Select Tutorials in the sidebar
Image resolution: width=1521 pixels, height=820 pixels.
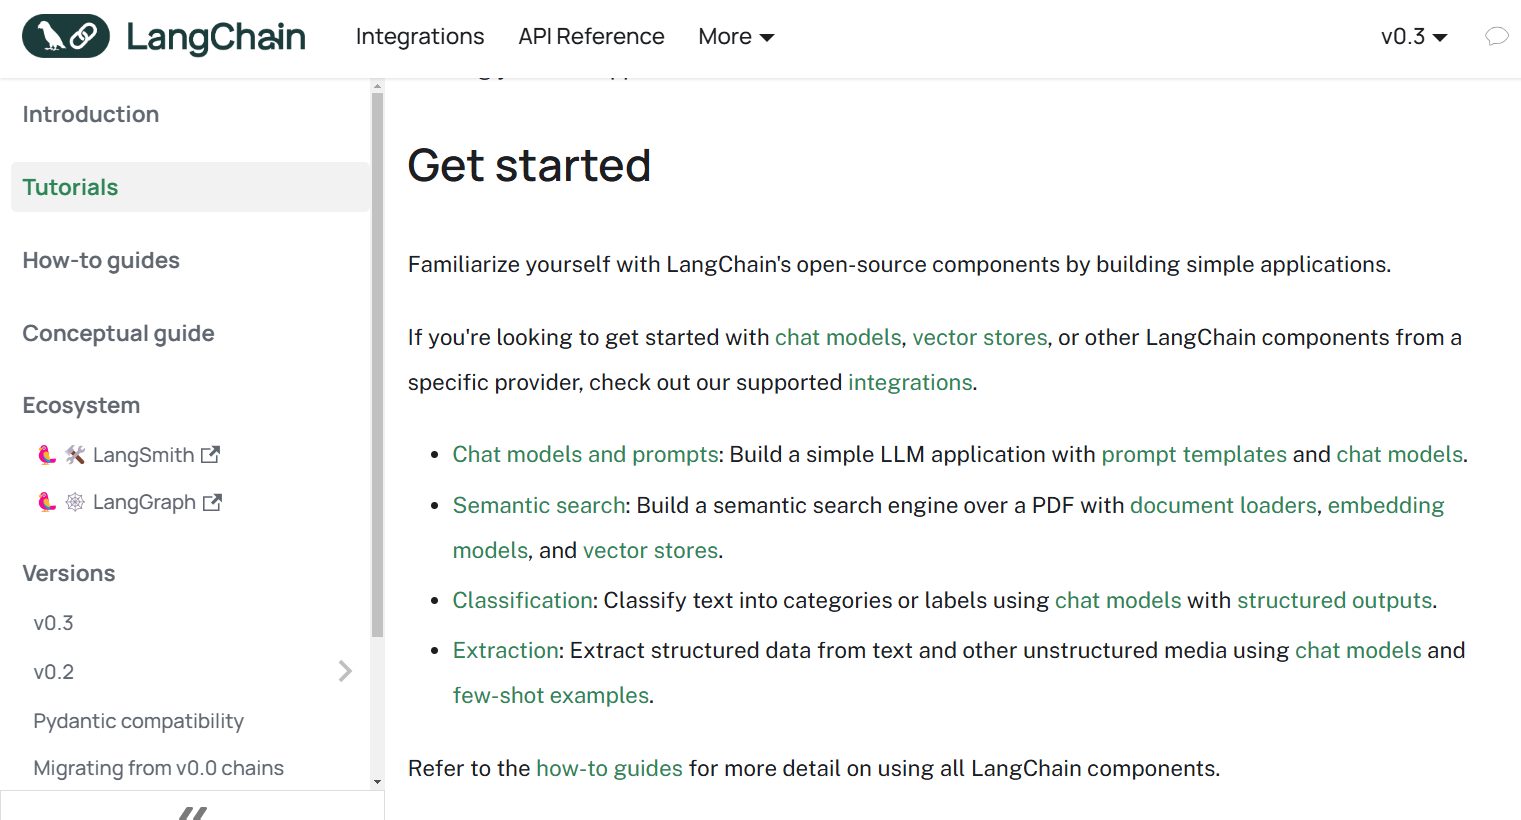point(70,187)
